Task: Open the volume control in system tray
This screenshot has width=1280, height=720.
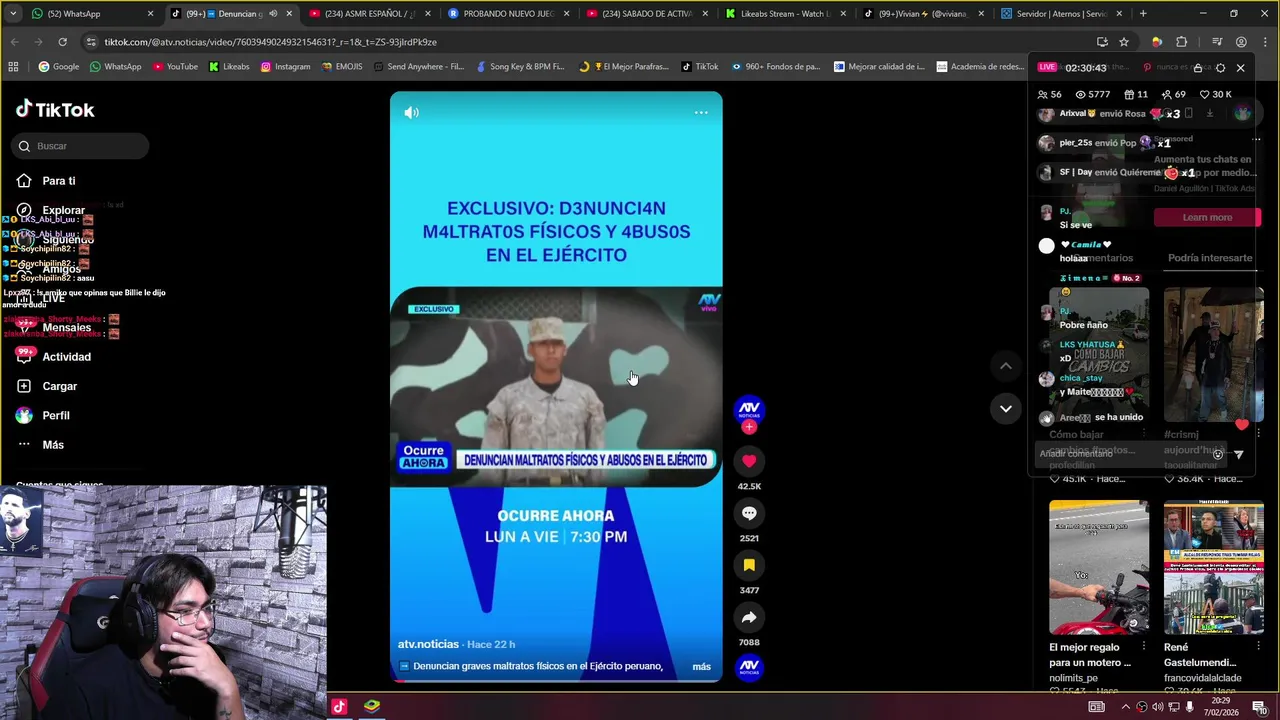Action: click(x=1158, y=707)
